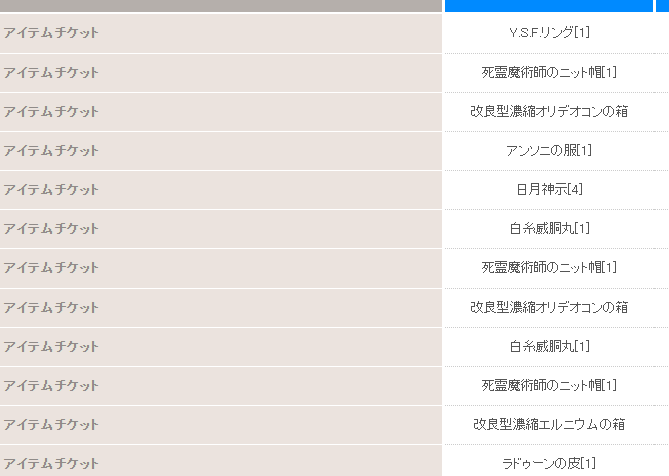Select アイテムチケット cell beside 改良型濃縮エルニウムの箱
Screen dimensions: 669x476
tap(221, 425)
